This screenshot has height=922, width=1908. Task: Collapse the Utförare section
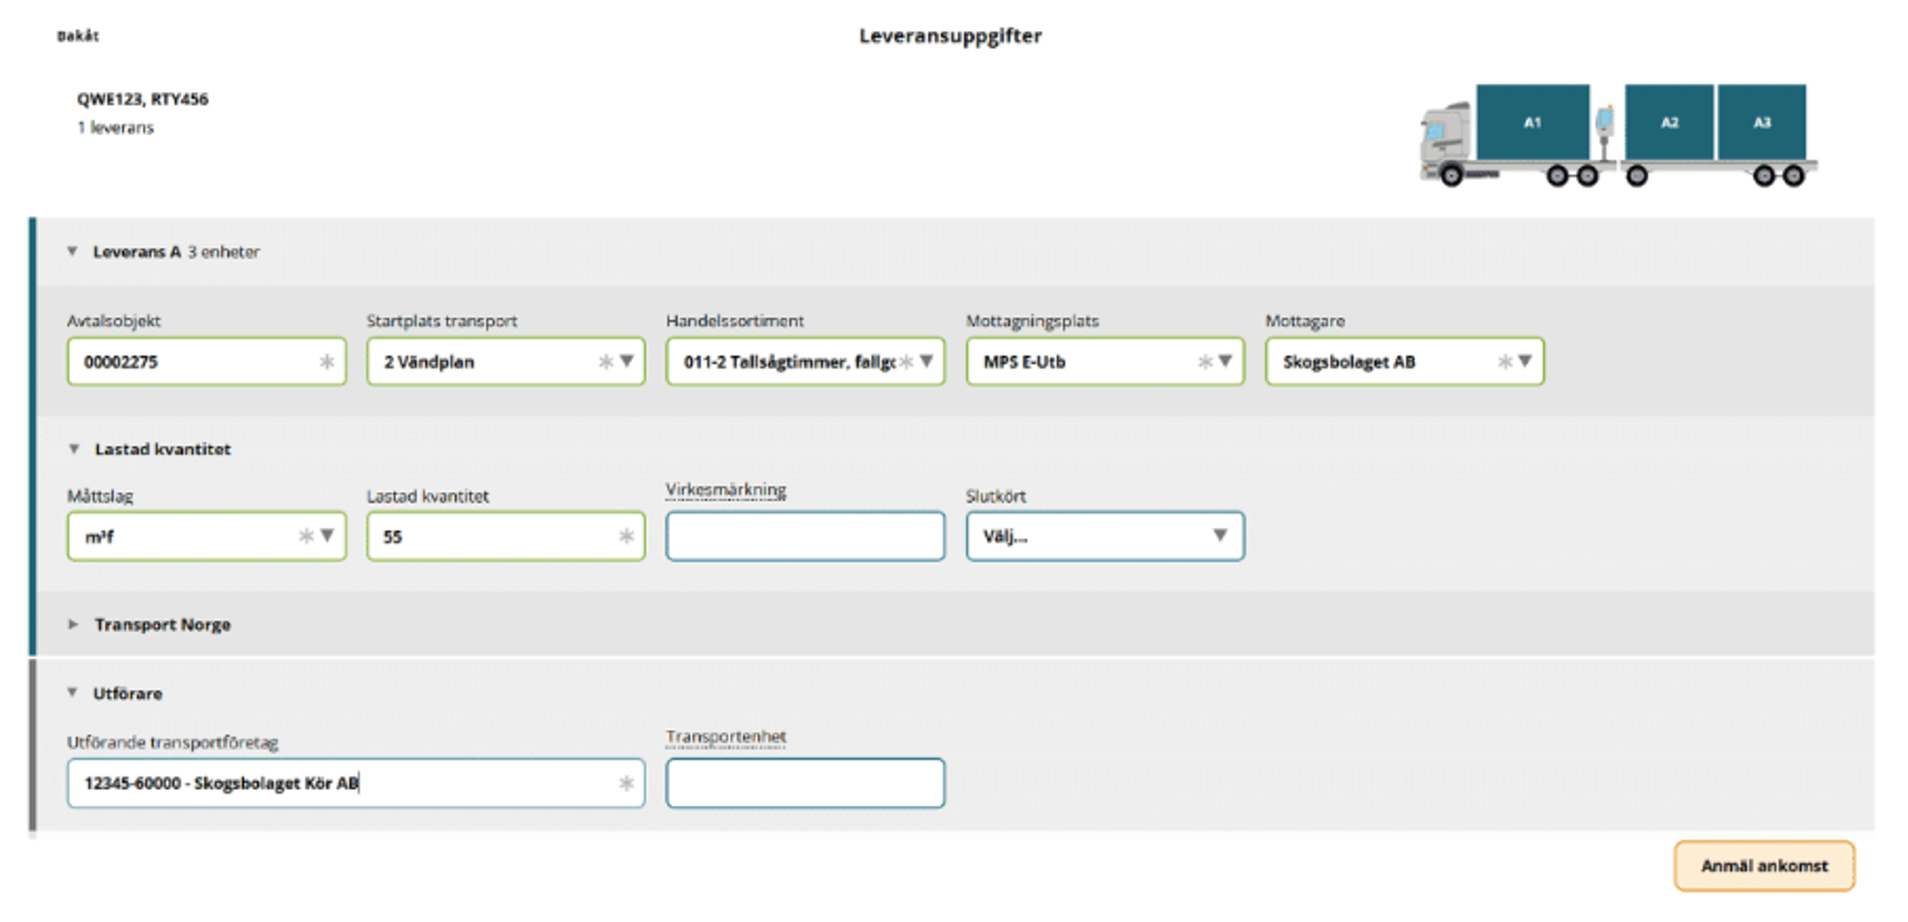pyautogui.click(x=72, y=692)
